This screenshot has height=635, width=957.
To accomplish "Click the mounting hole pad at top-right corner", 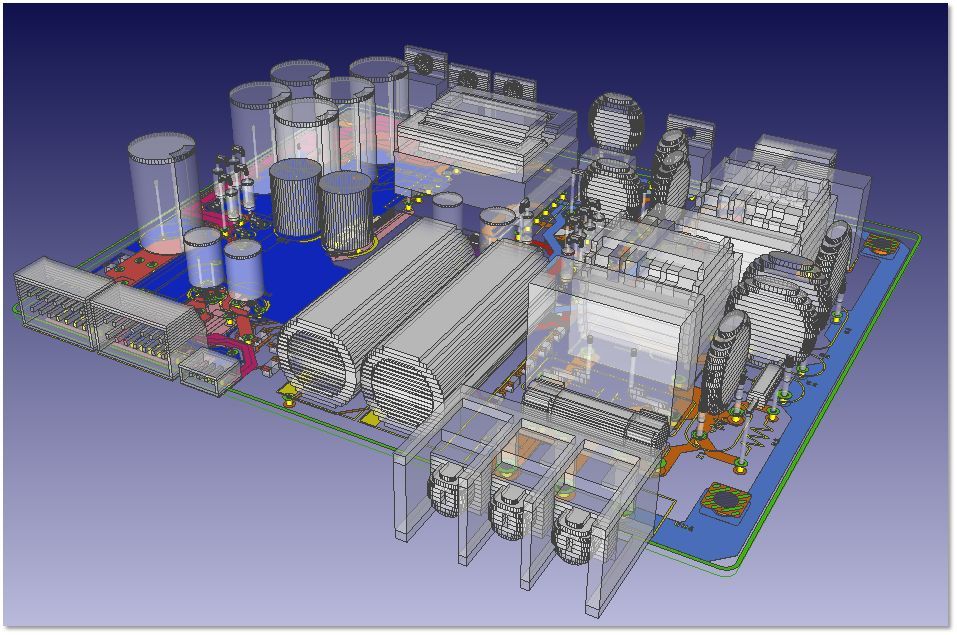I will [x=881, y=245].
